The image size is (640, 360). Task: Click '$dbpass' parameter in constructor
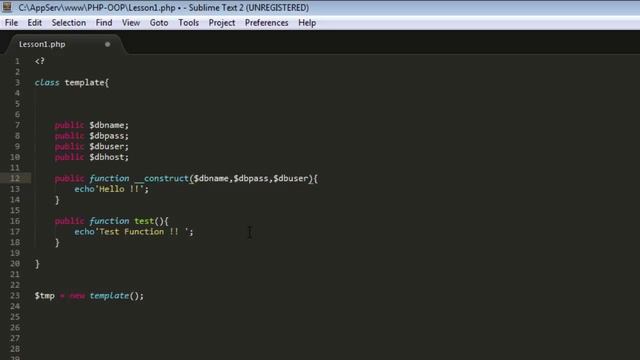[x=251, y=178]
